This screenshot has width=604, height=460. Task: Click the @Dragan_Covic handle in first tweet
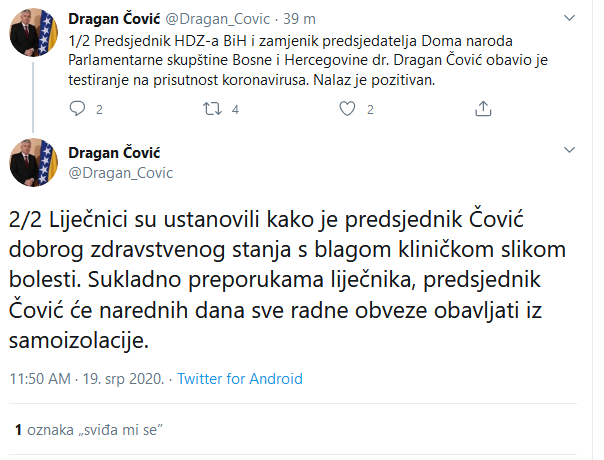pyautogui.click(x=218, y=18)
